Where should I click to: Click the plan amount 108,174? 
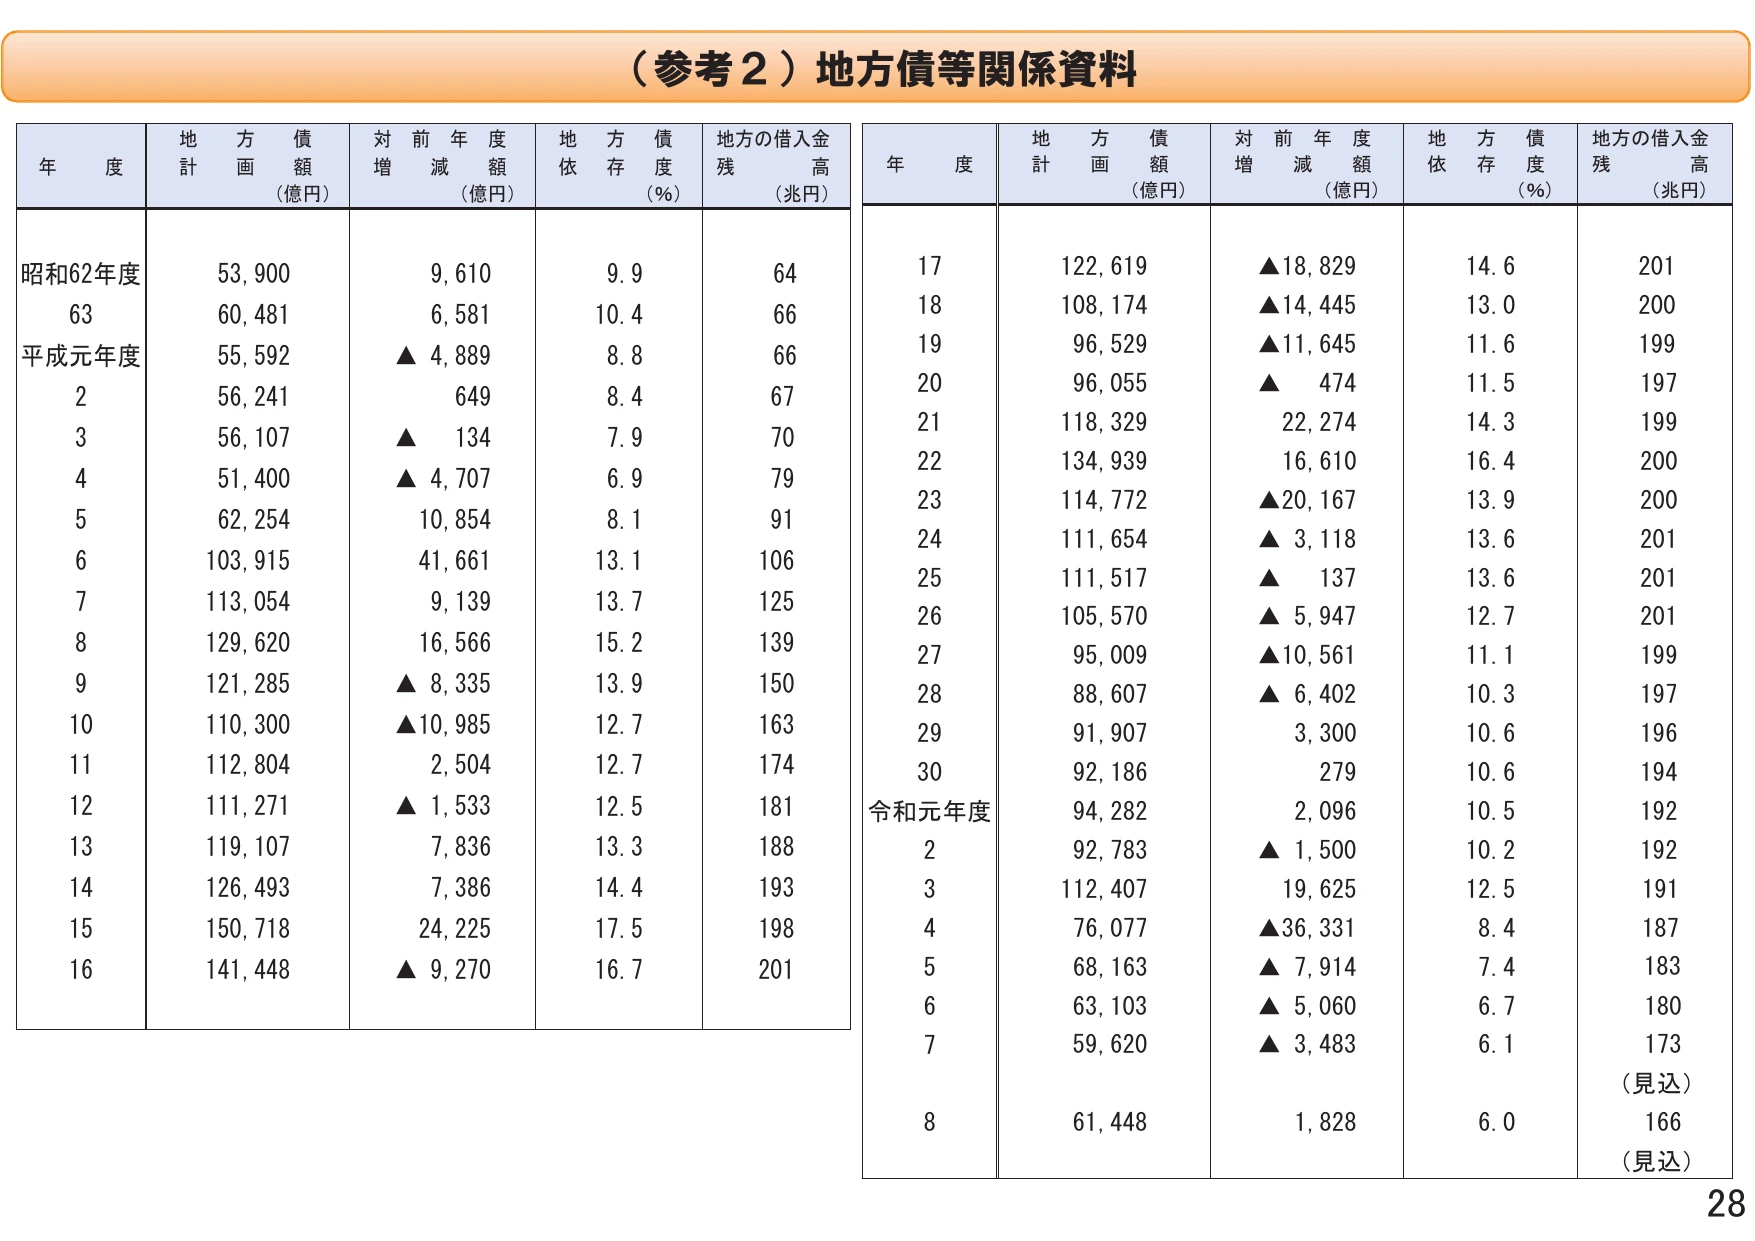(x=1104, y=305)
